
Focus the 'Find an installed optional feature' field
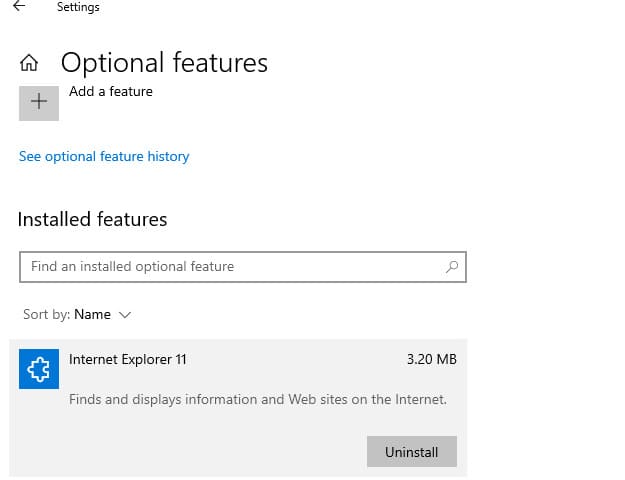[x=243, y=267]
